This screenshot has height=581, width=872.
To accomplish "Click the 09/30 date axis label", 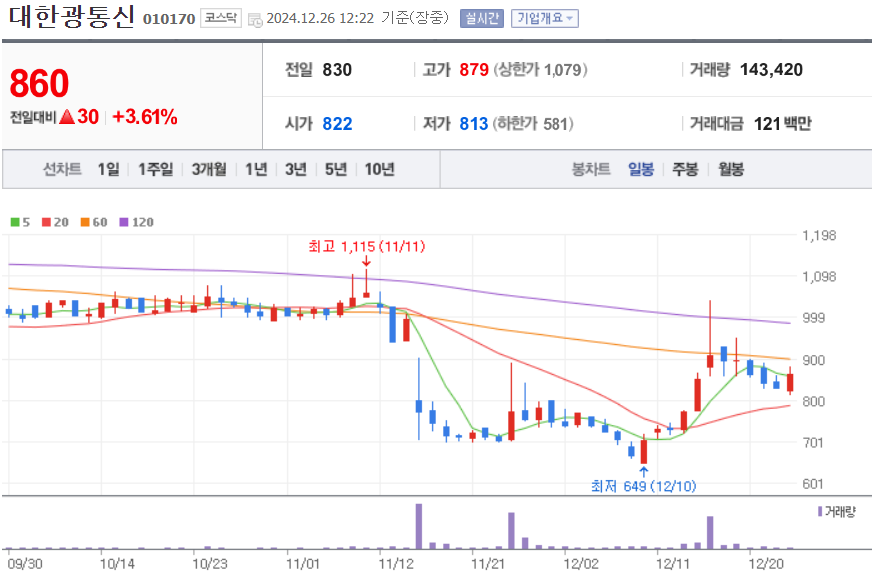I will pos(25,564).
